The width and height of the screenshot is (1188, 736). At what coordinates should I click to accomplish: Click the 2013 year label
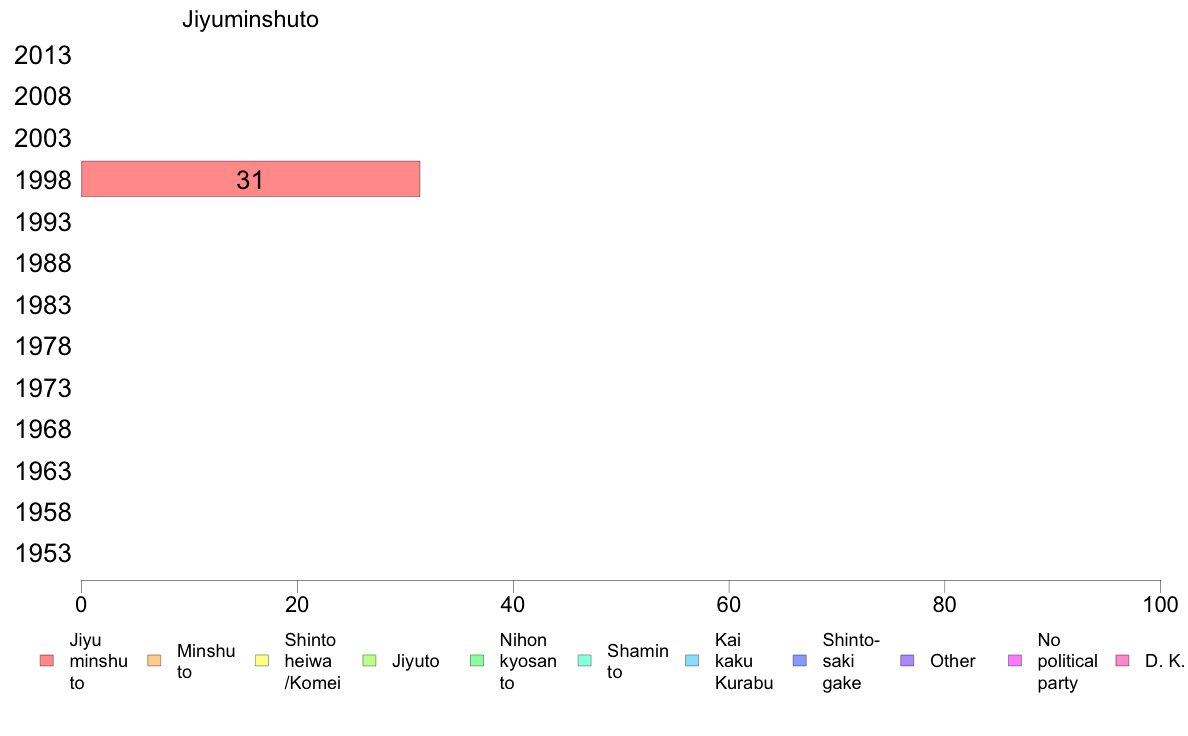point(43,55)
